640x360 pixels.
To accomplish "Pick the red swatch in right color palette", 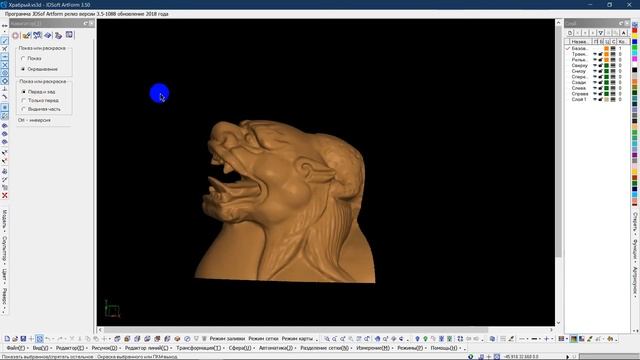I will point(635,31).
